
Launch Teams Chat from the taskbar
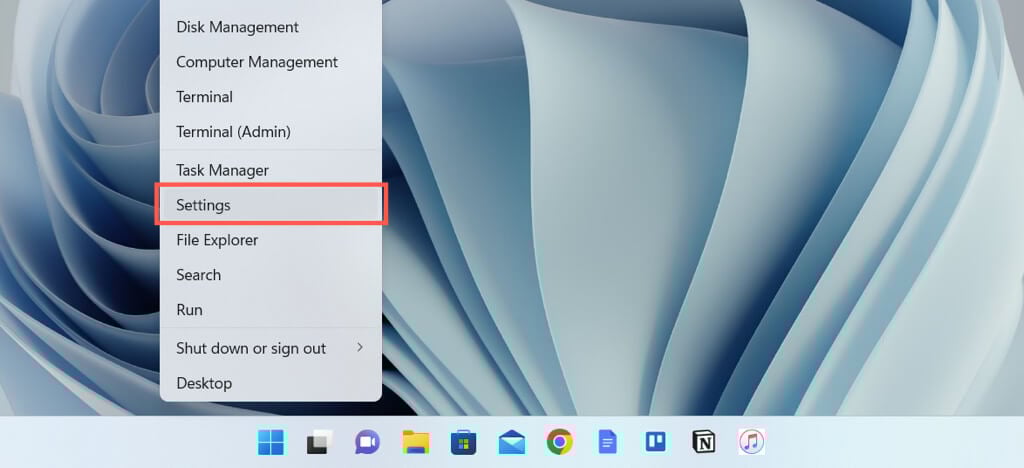367,442
